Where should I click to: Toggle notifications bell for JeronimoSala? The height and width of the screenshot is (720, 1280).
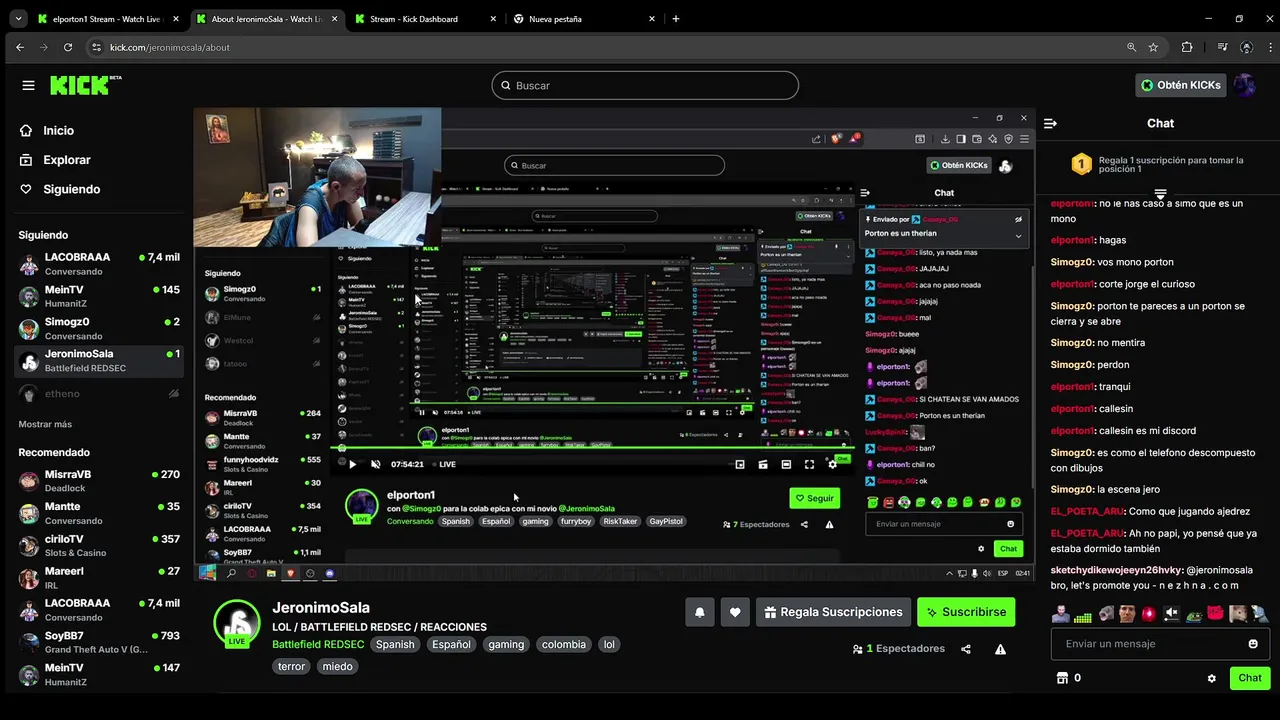point(699,612)
